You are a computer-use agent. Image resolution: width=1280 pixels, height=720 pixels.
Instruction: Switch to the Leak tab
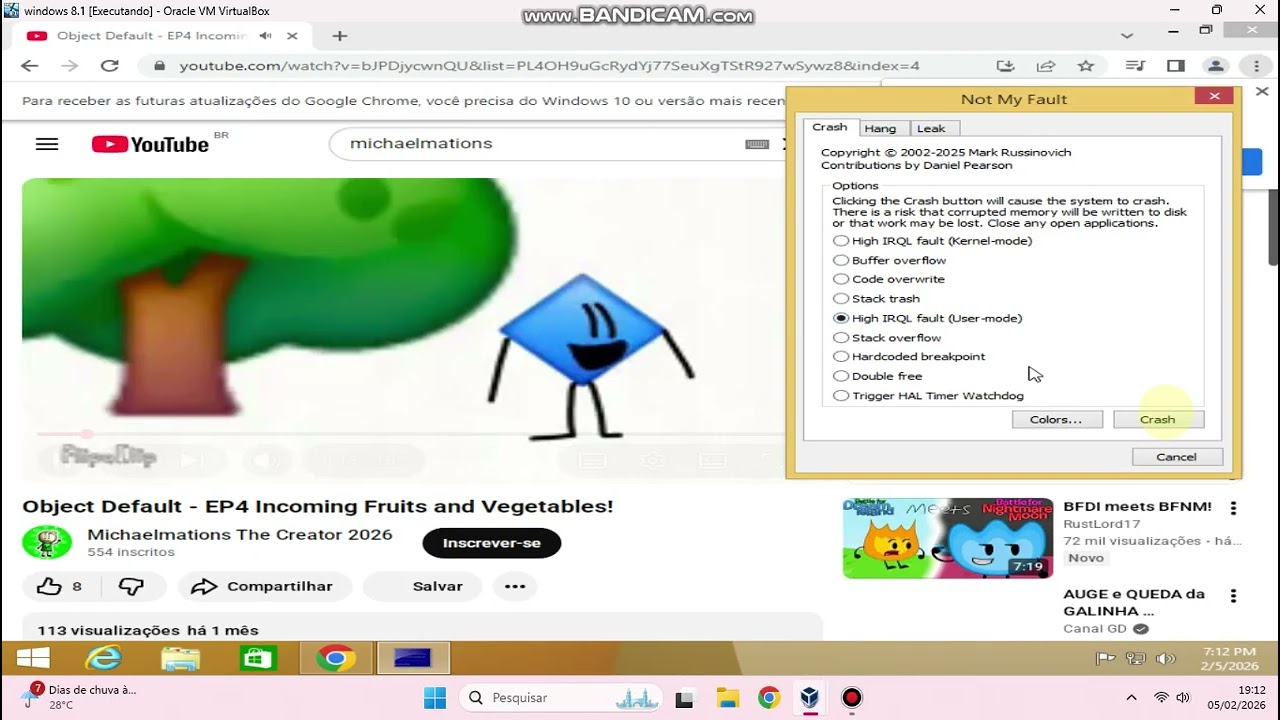tap(931, 128)
